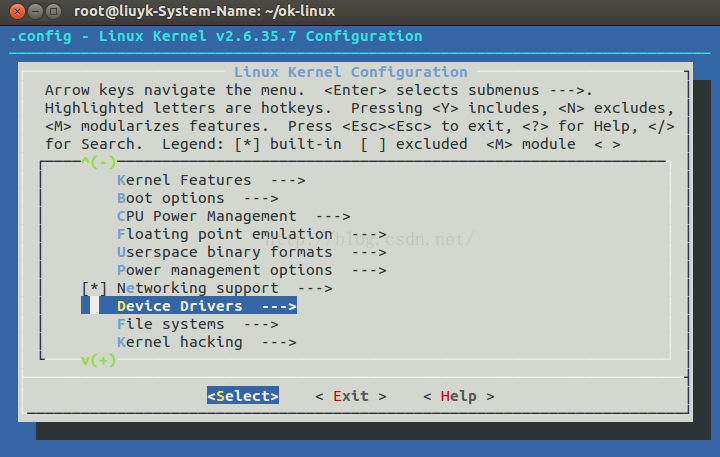Click the terminal title root@liuyk-System-Name
This screenshot has width=720, height=457.
[204, 11]
